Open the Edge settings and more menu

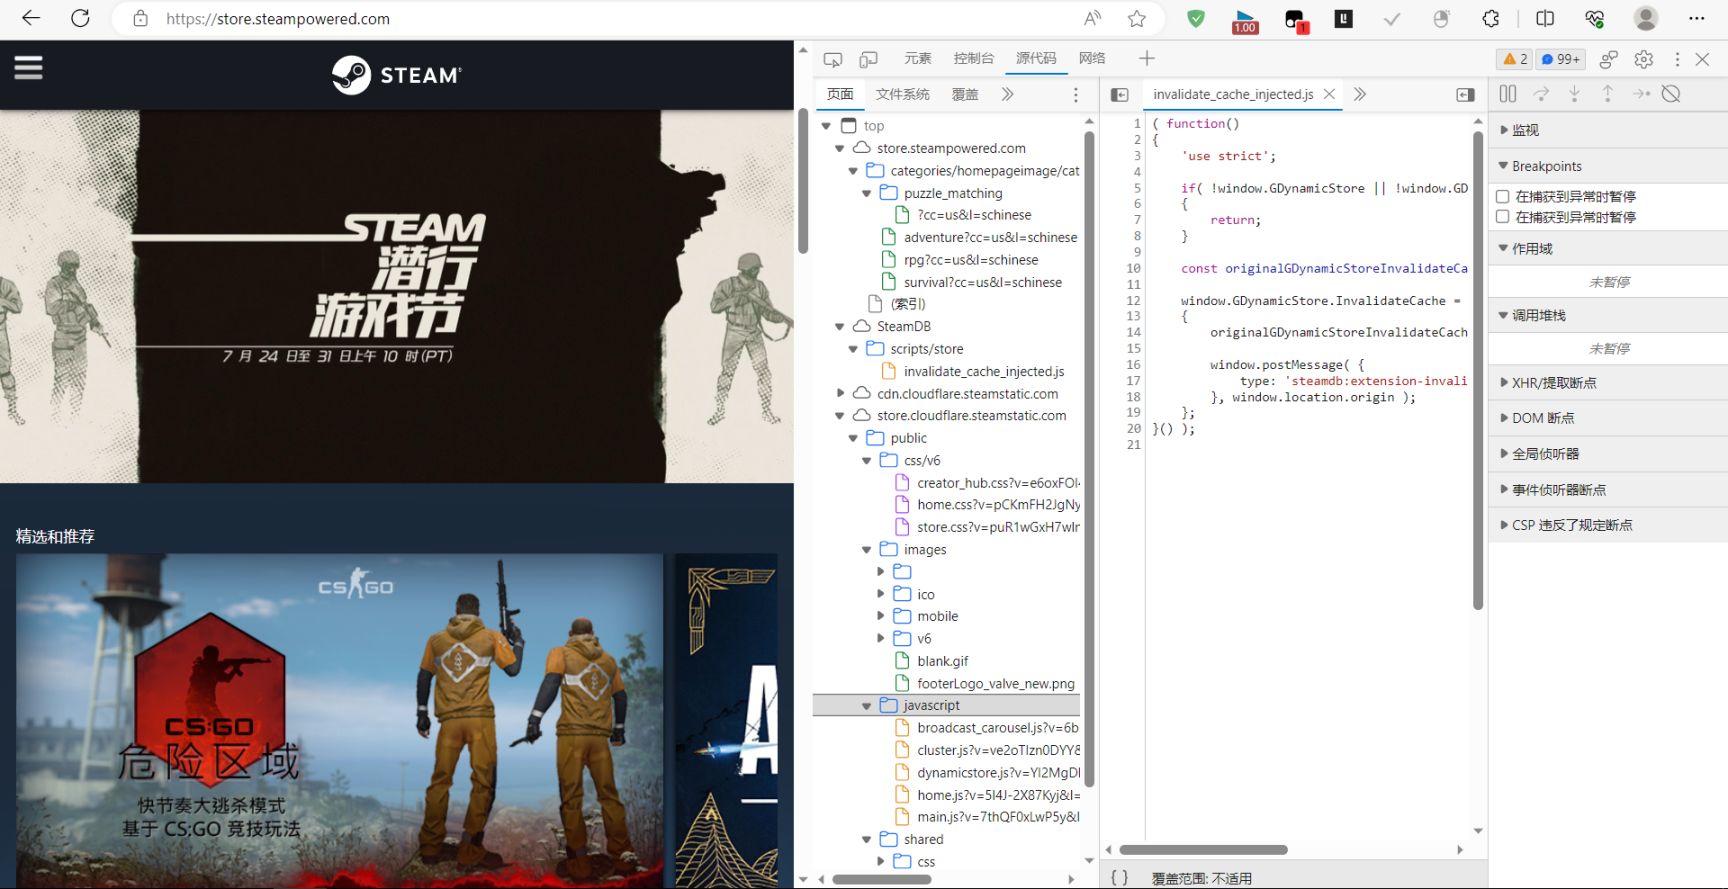(x=1697, y=18)
